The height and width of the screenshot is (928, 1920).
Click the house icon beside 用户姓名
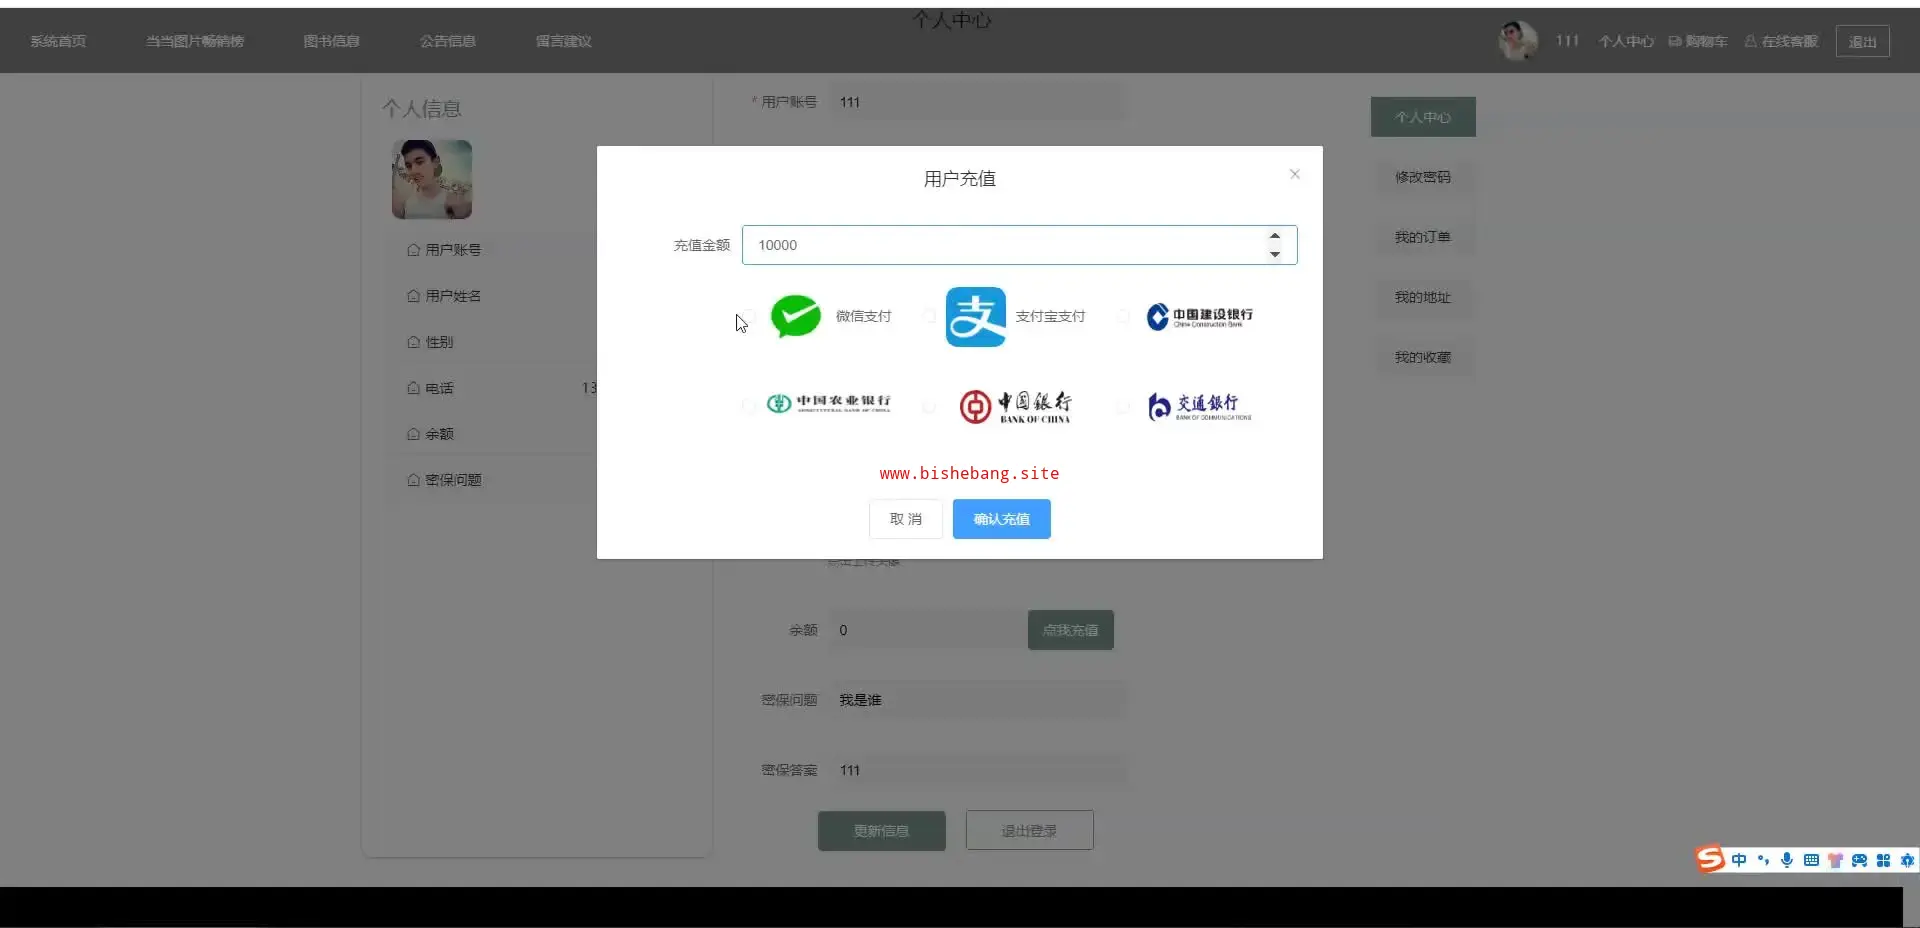(x=414, y=296)
